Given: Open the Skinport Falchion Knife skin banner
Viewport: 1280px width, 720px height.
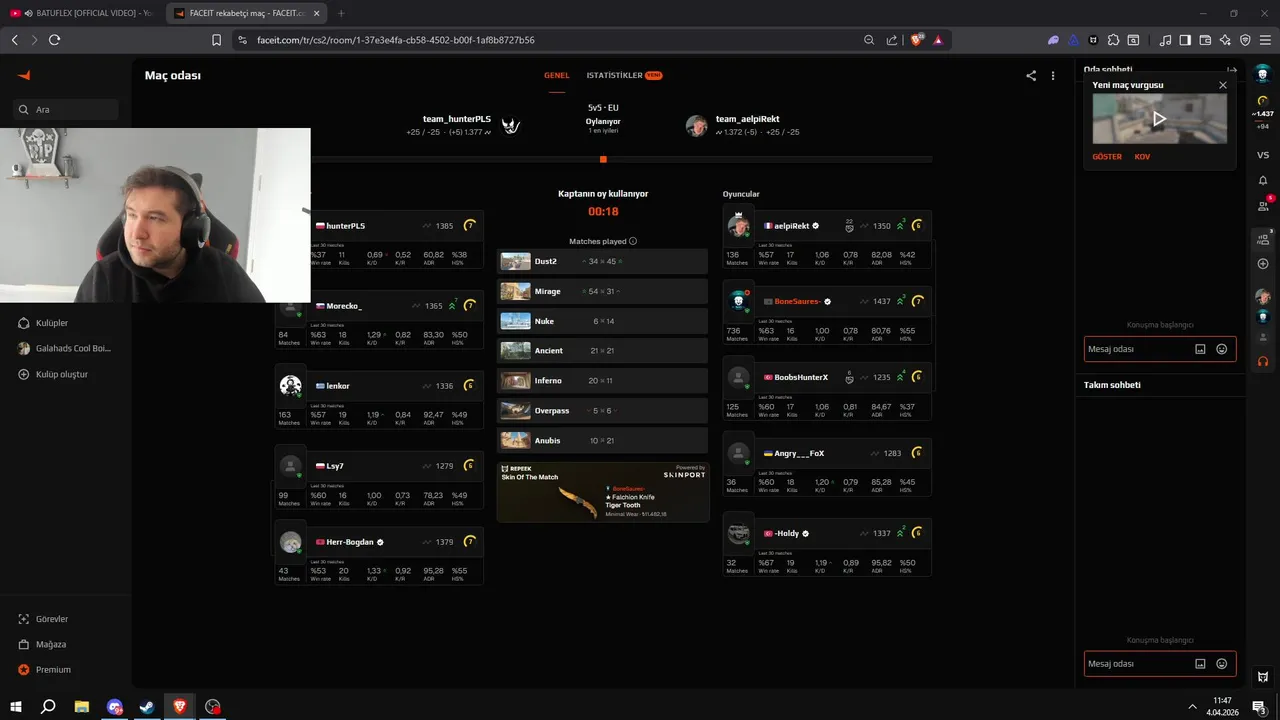Looking at the screenshot, I should (x=602, y=492).
